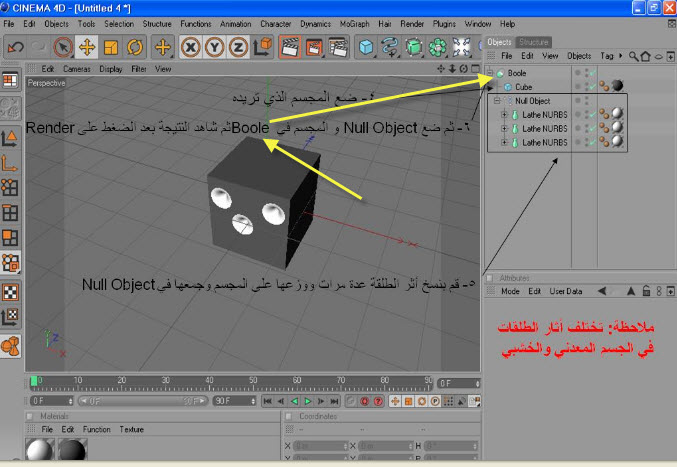
Task: Expand the third Lathe NURBS item
Action: click(x=504, y=142)
